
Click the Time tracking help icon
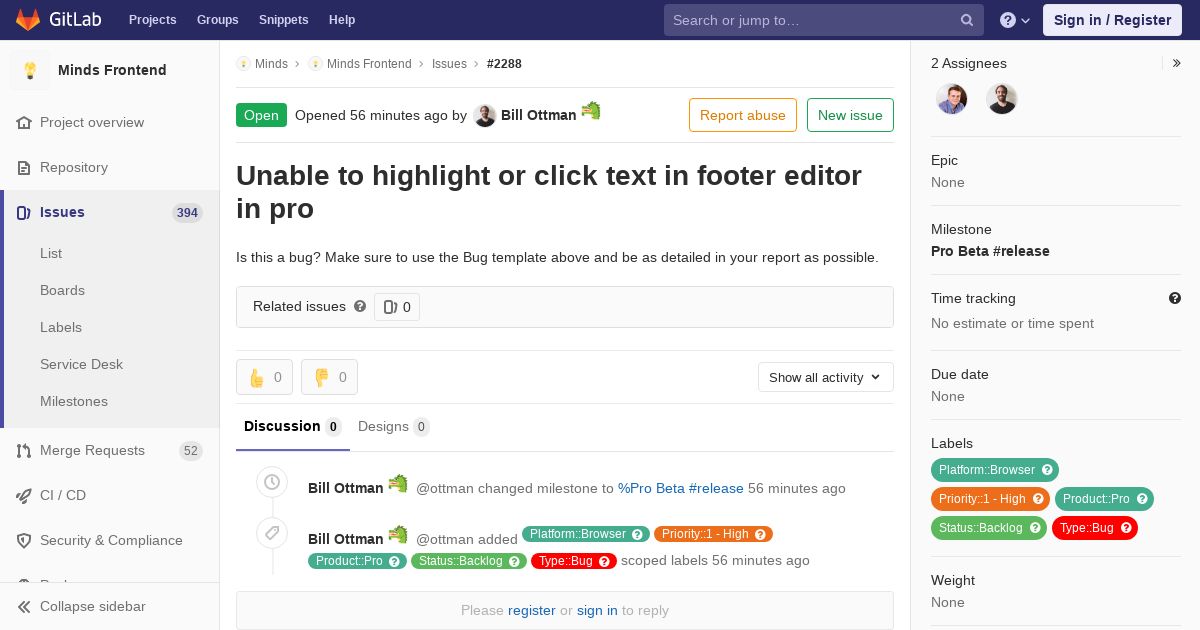coord(1175,298)
